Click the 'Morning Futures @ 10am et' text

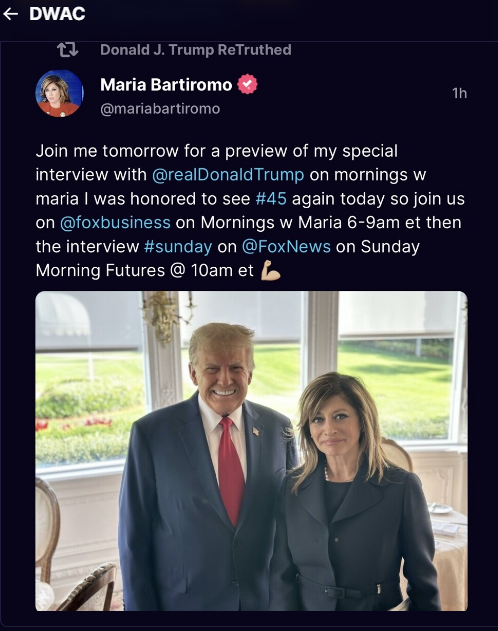(x=145, y=270)
